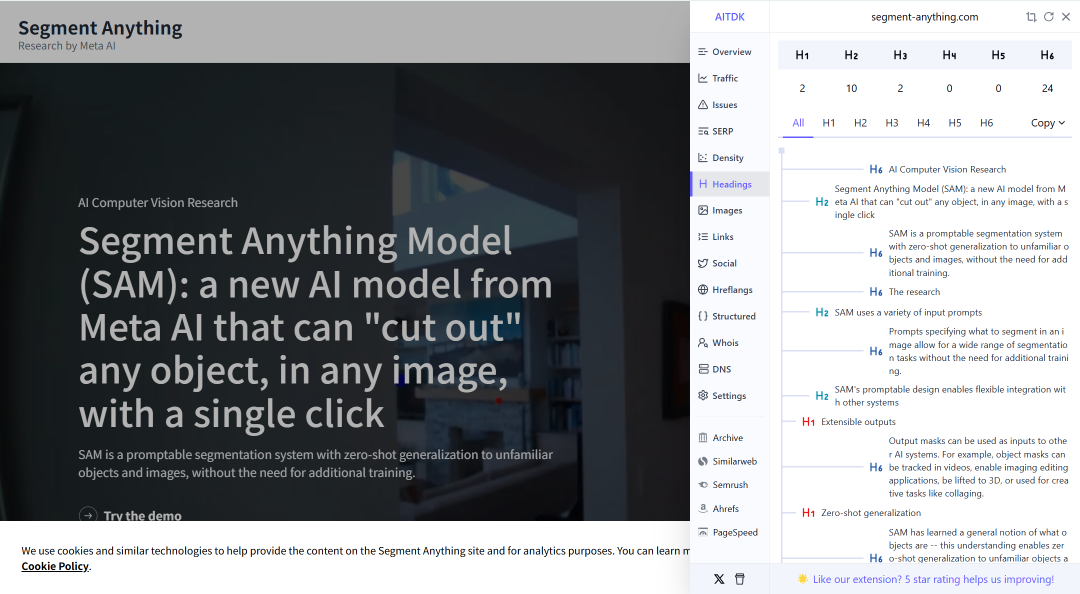
Task: Click the H1 column header in count table
Action: tap(802, 55)
